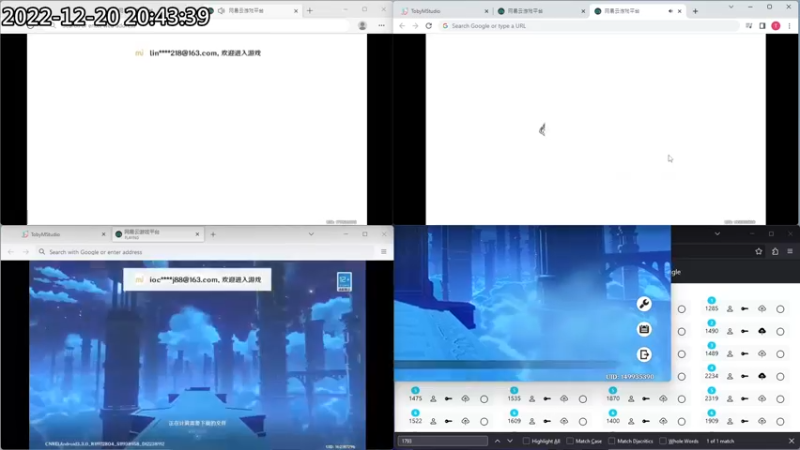This screenshot has width=800, height=450.
Task: Open extensions puzzle icon in dark browser toolbar
Action: click(x=775, y=251)
